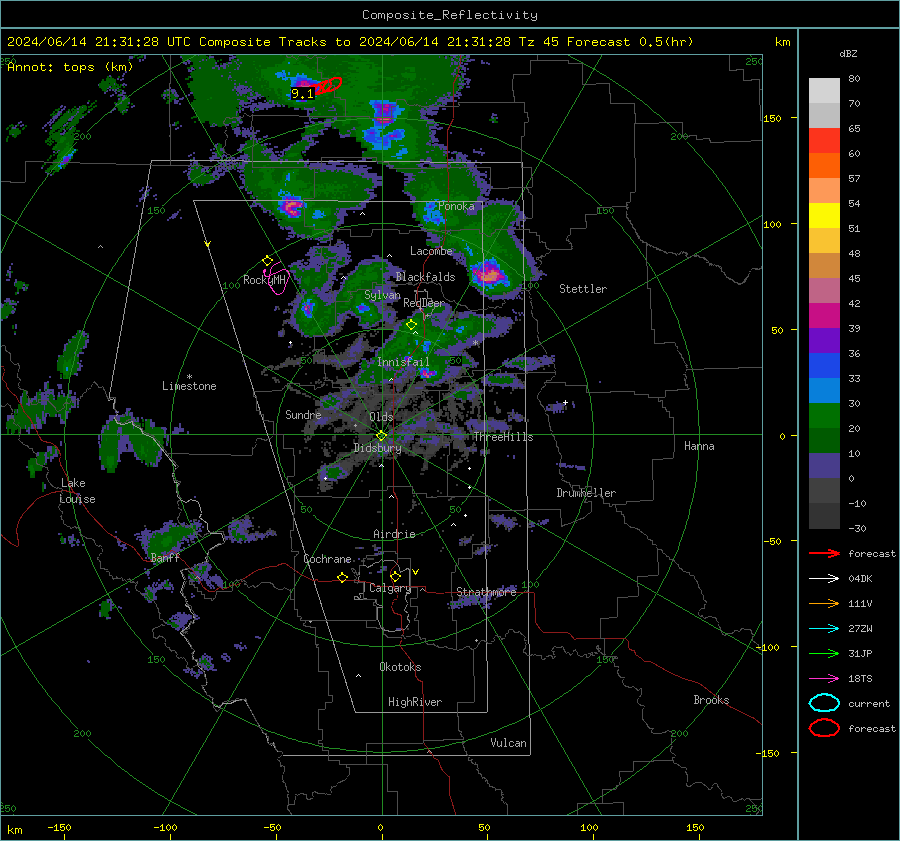Viewport: 900px width, 841px height.
Task: Click the Ponoka city label
Action: [x=456, y=206]
